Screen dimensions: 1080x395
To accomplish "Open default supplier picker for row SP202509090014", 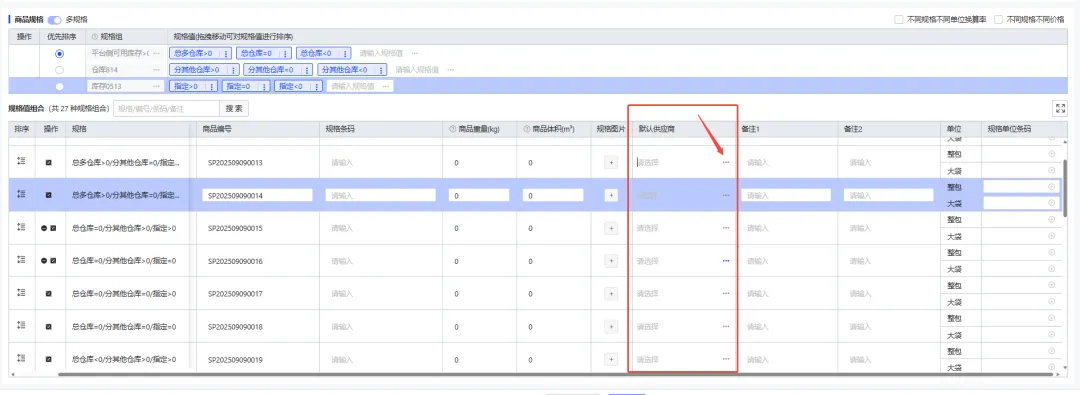I will [726, 195].
